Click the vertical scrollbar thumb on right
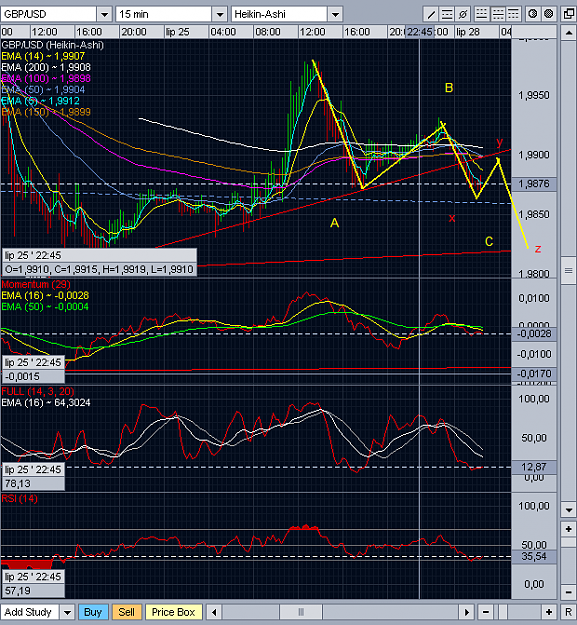The width and height of the screenshot is (577, 625). [x=568, y=271]
